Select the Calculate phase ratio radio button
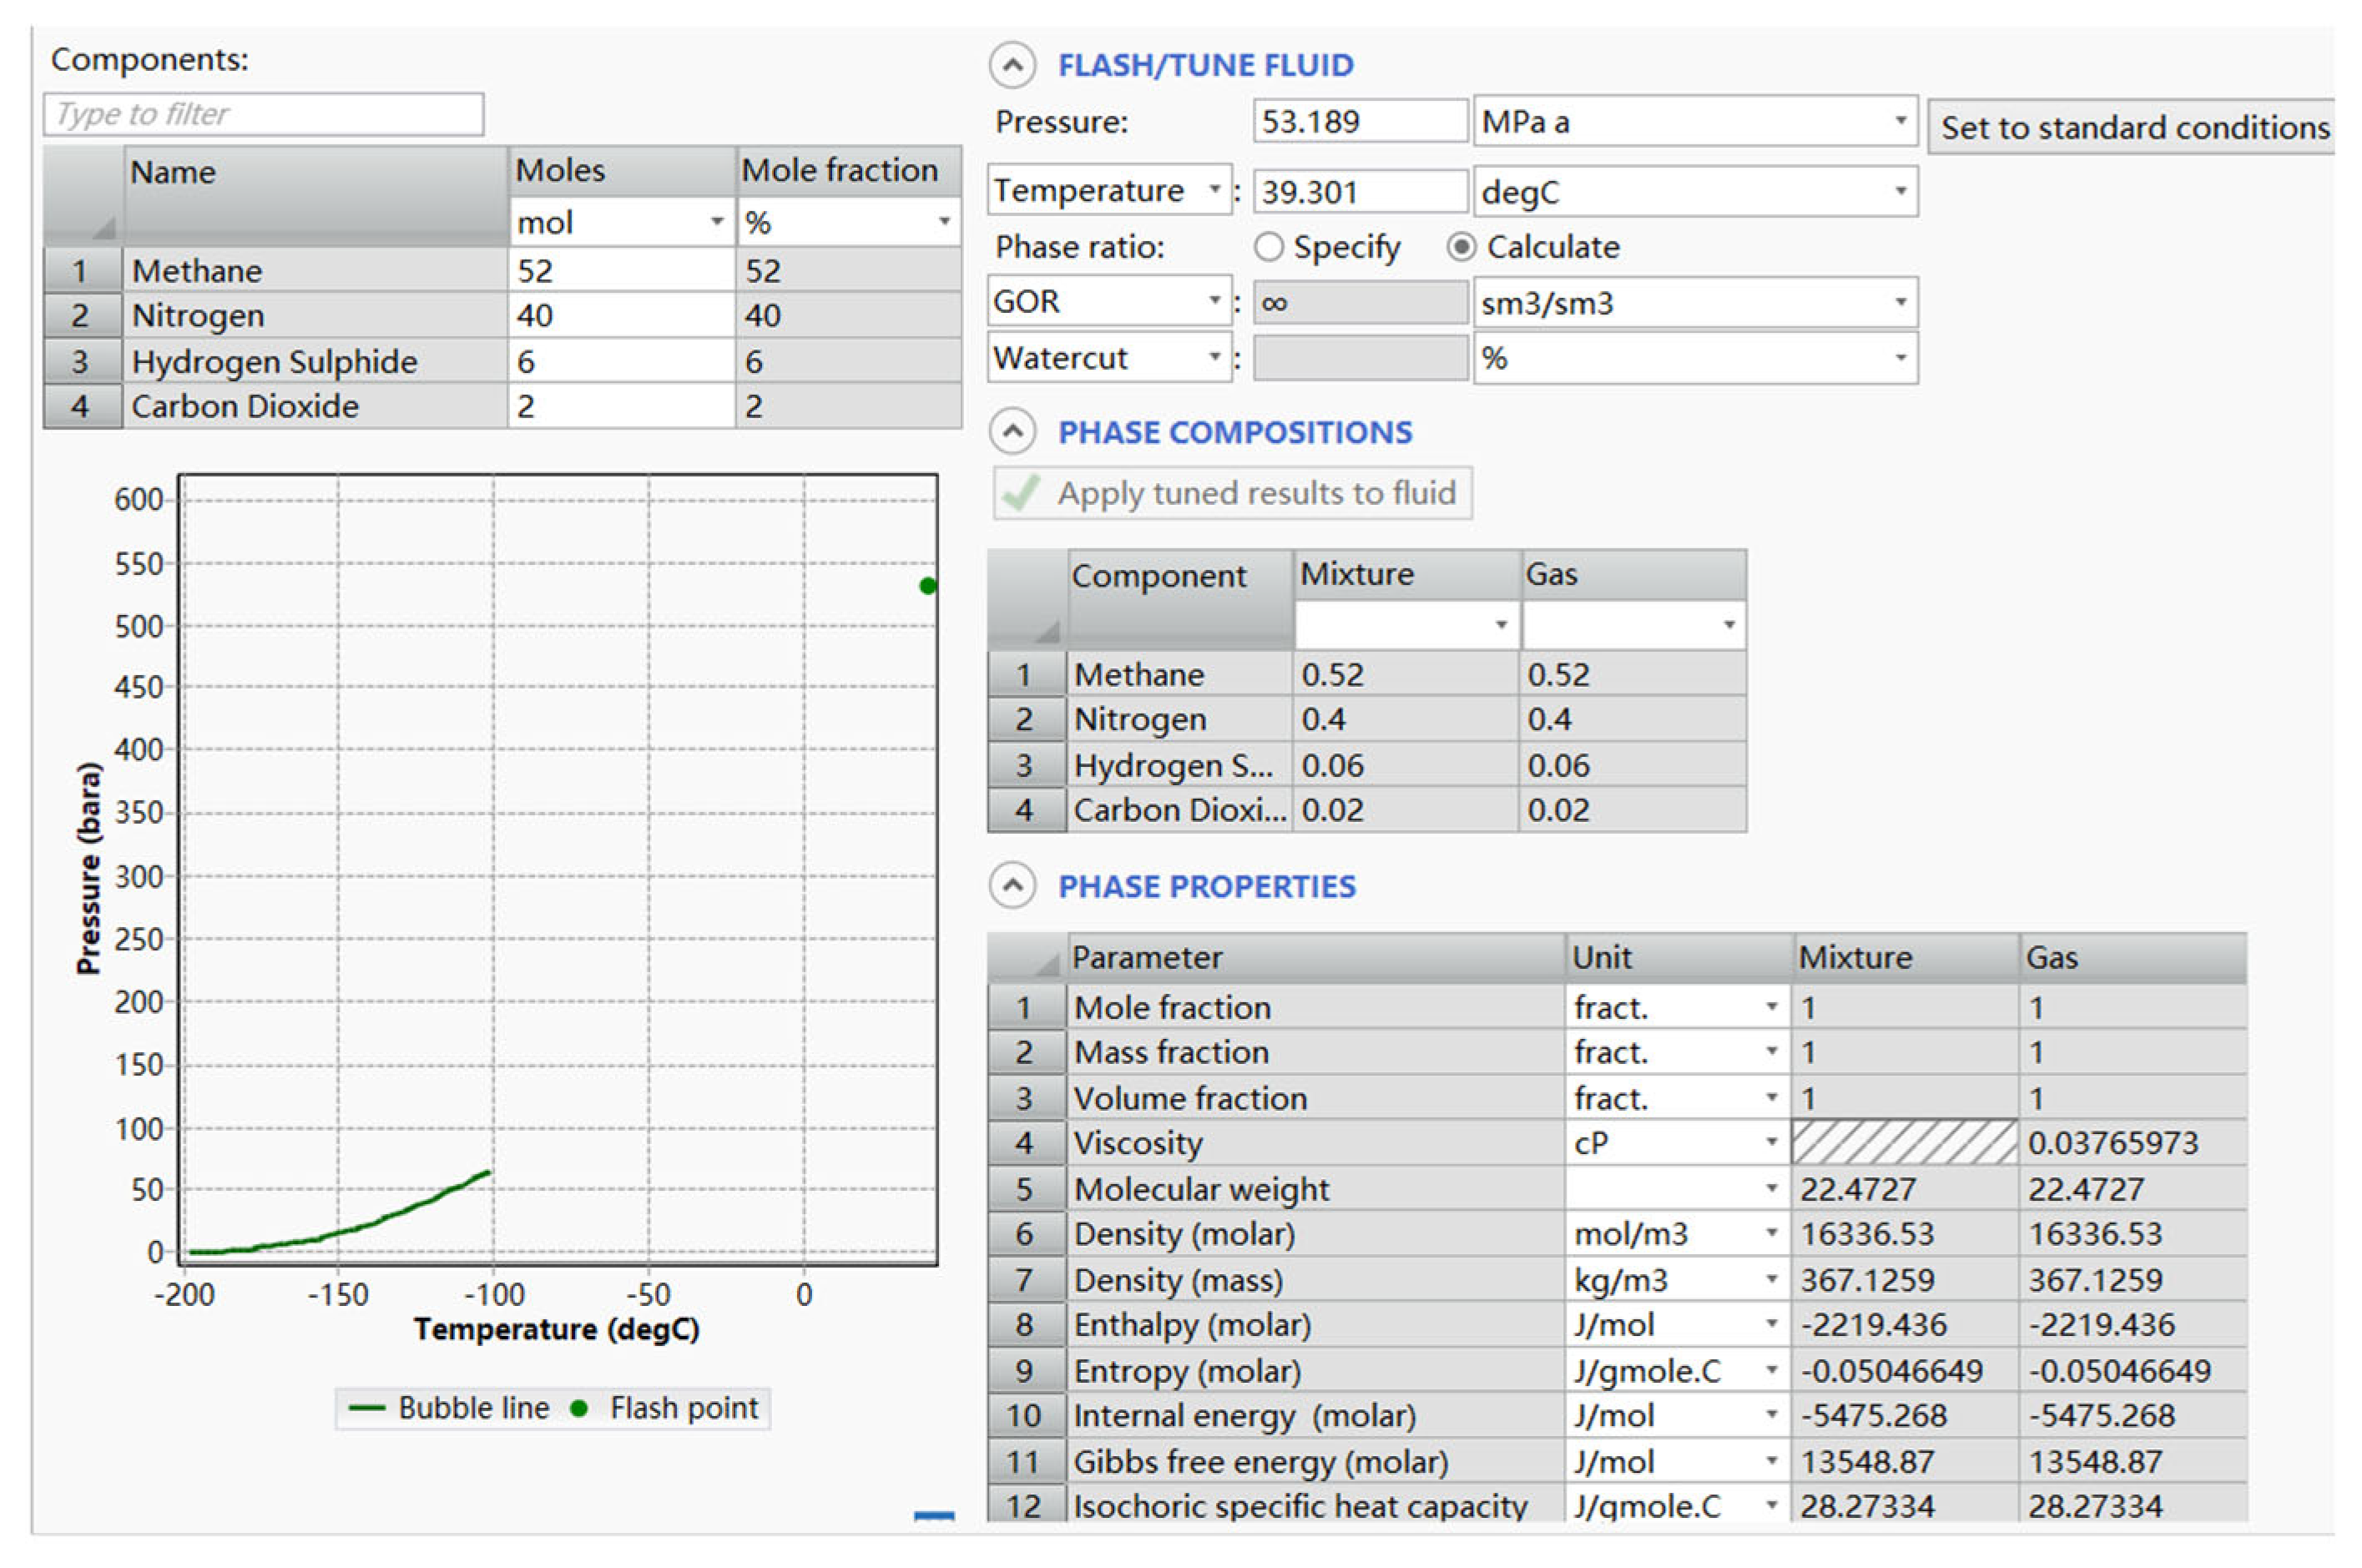This screenshot has width=2362, height=1568. (x=1461, y=247)
